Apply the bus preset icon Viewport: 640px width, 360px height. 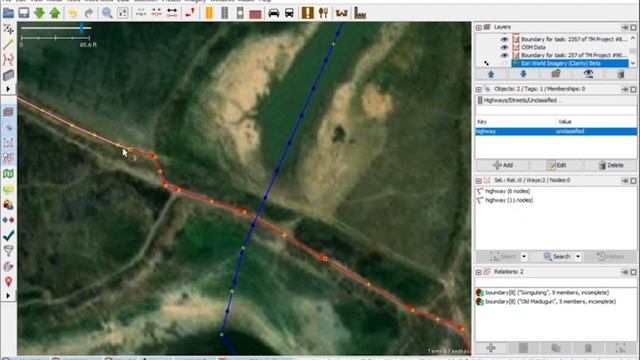coord(289,13)
